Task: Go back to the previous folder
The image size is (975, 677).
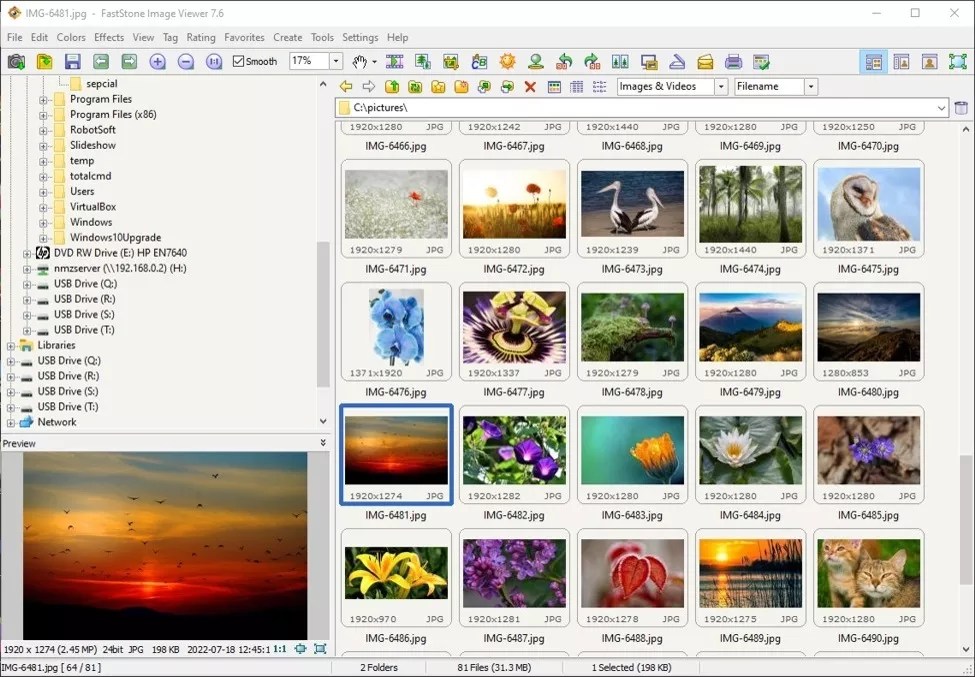Action: point(345,86)
